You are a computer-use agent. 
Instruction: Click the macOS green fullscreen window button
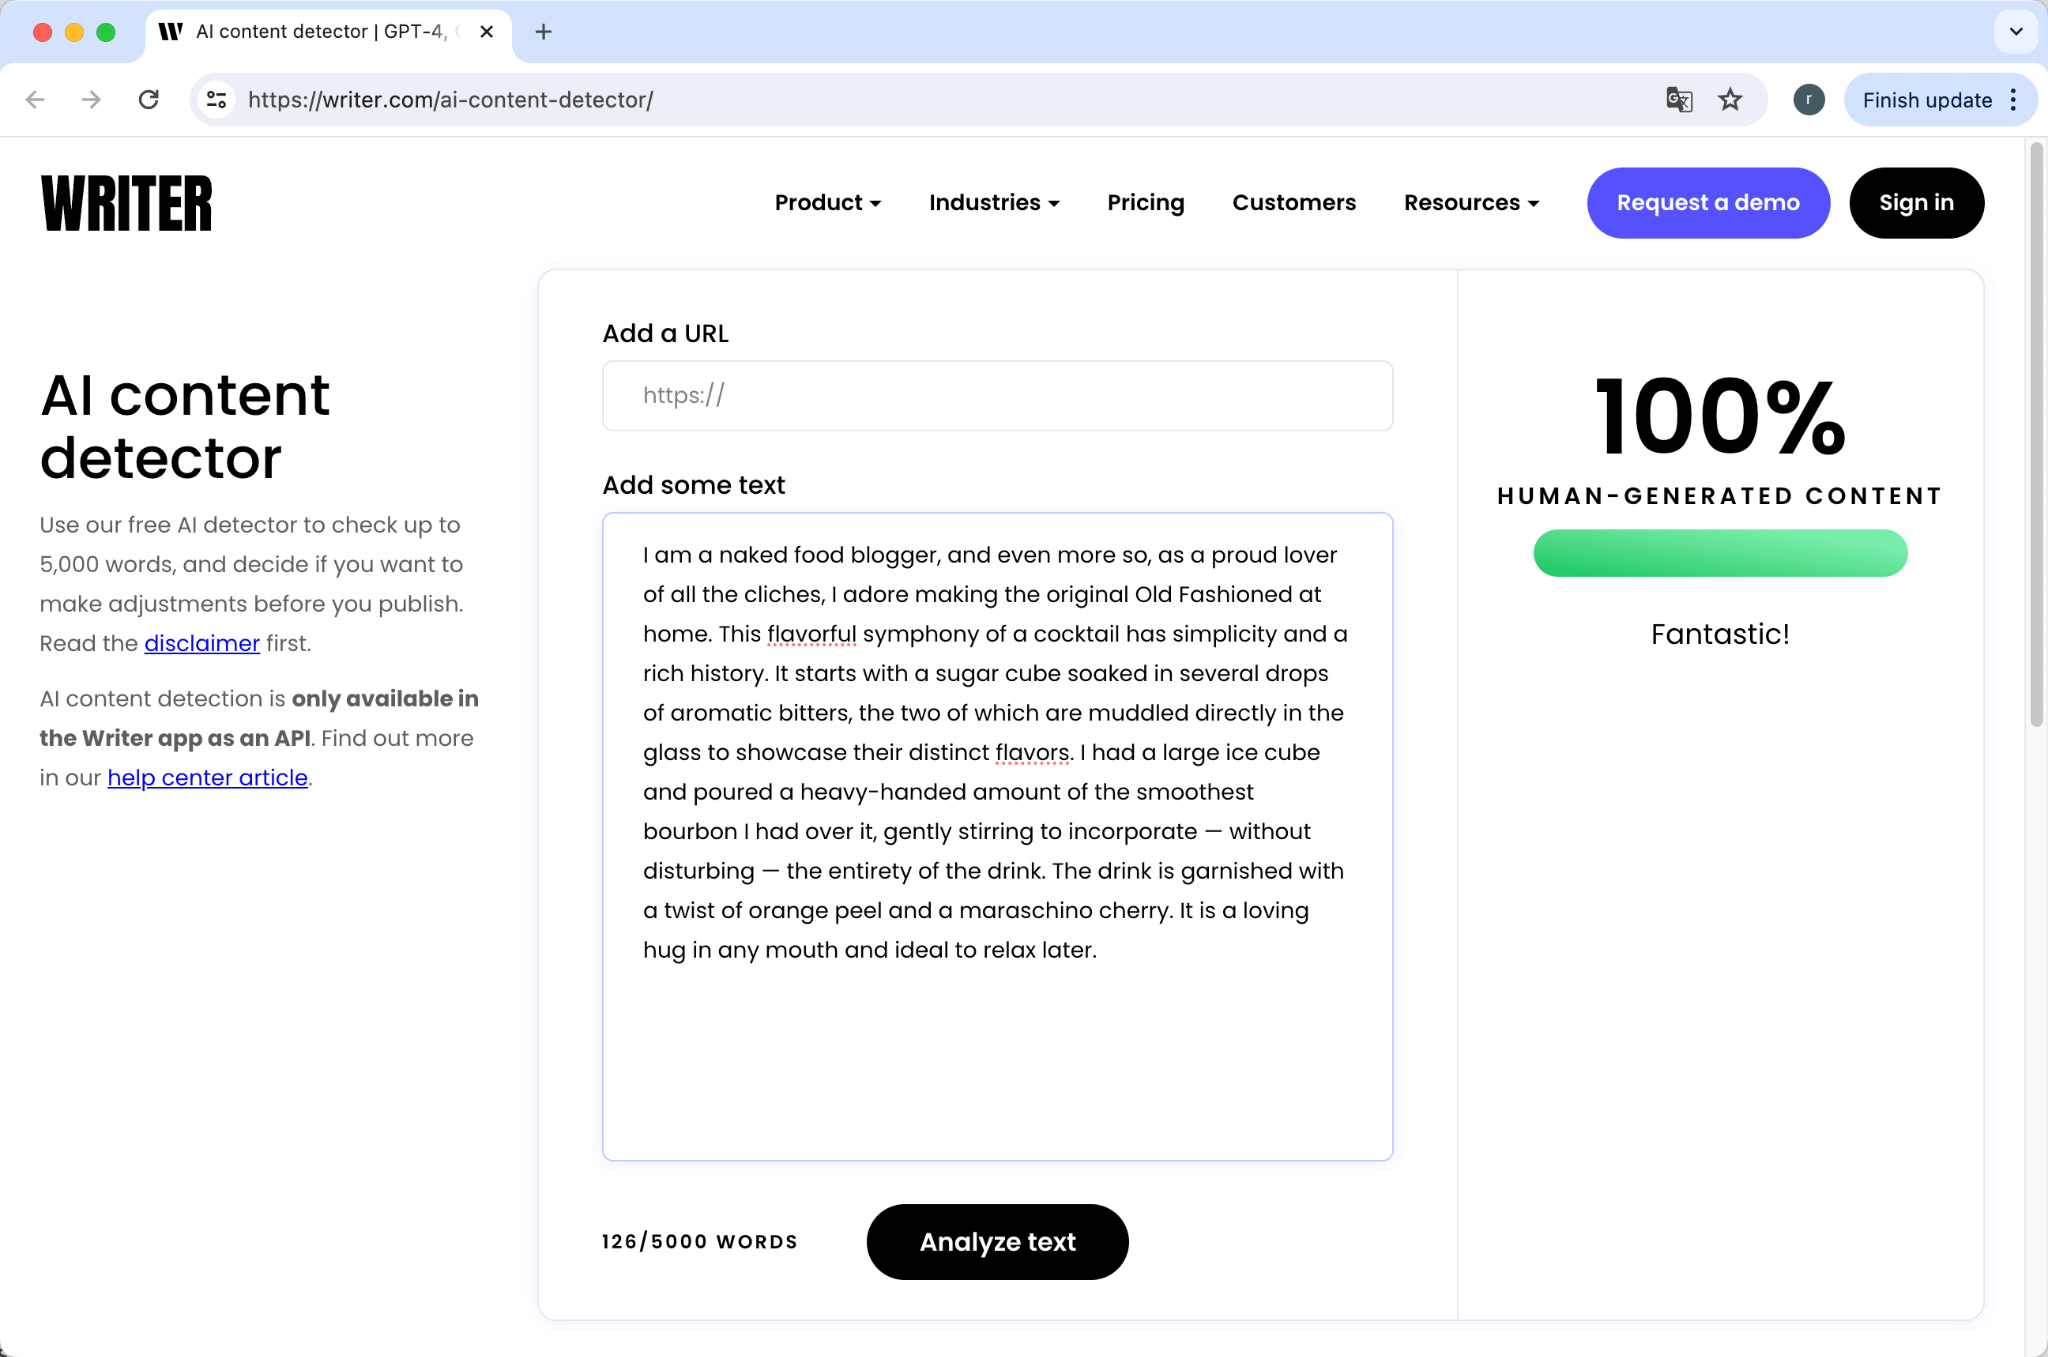(106, 32)
